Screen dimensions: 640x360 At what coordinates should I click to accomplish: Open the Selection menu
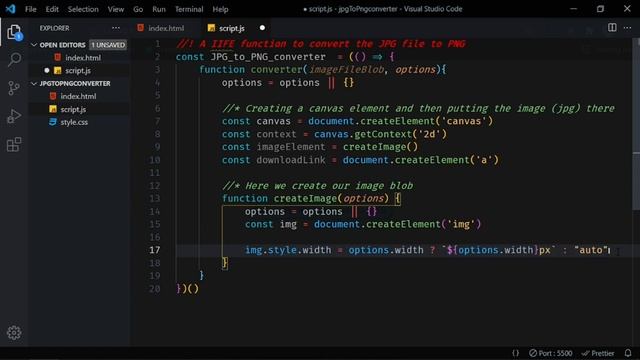click(x=83, y=9)
